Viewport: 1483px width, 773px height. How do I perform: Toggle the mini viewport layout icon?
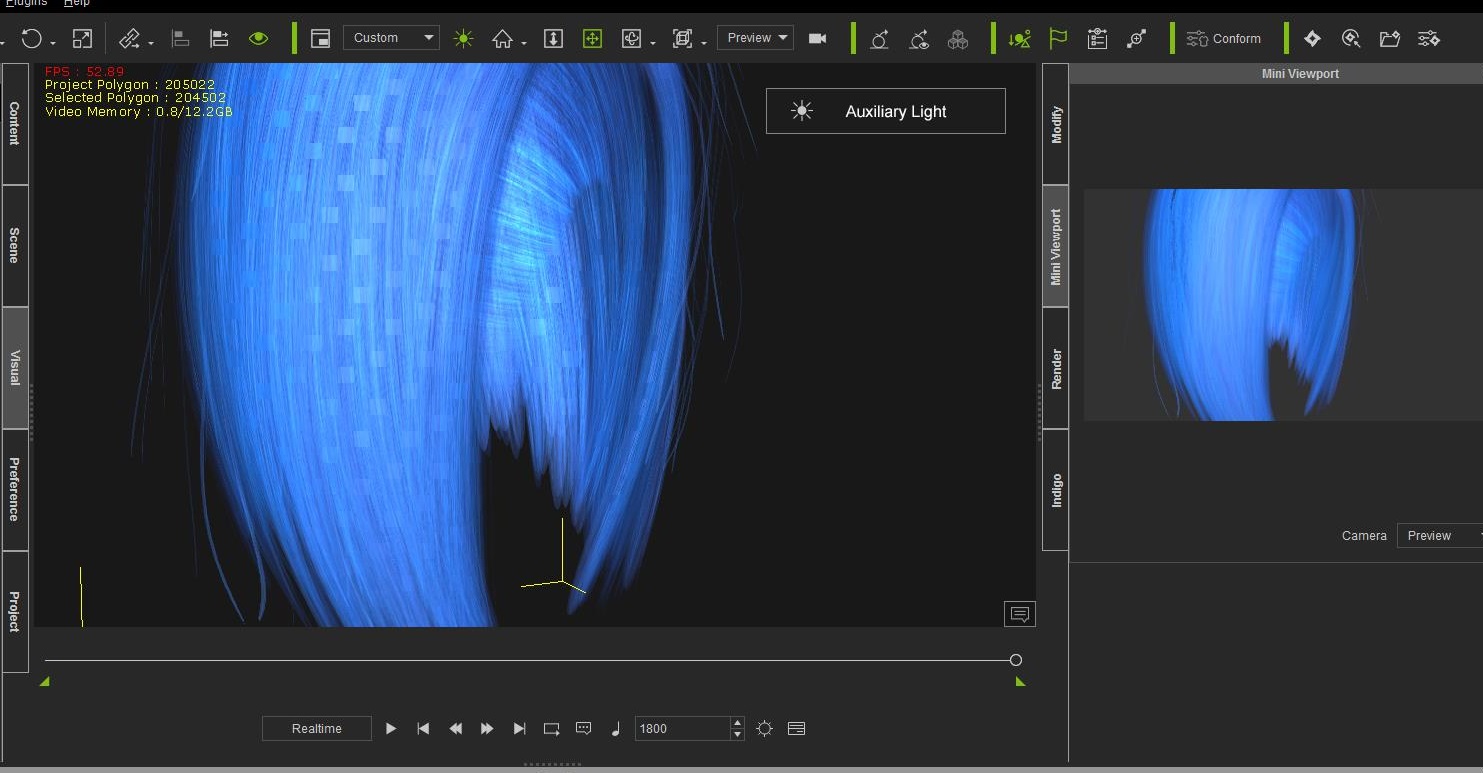320,38
